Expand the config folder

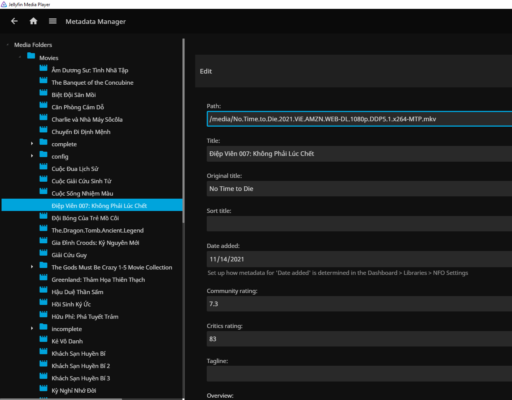(32, 156)
